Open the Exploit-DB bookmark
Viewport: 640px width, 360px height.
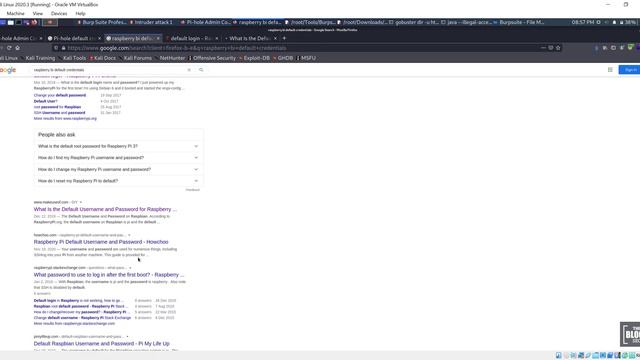click(255, 58)
